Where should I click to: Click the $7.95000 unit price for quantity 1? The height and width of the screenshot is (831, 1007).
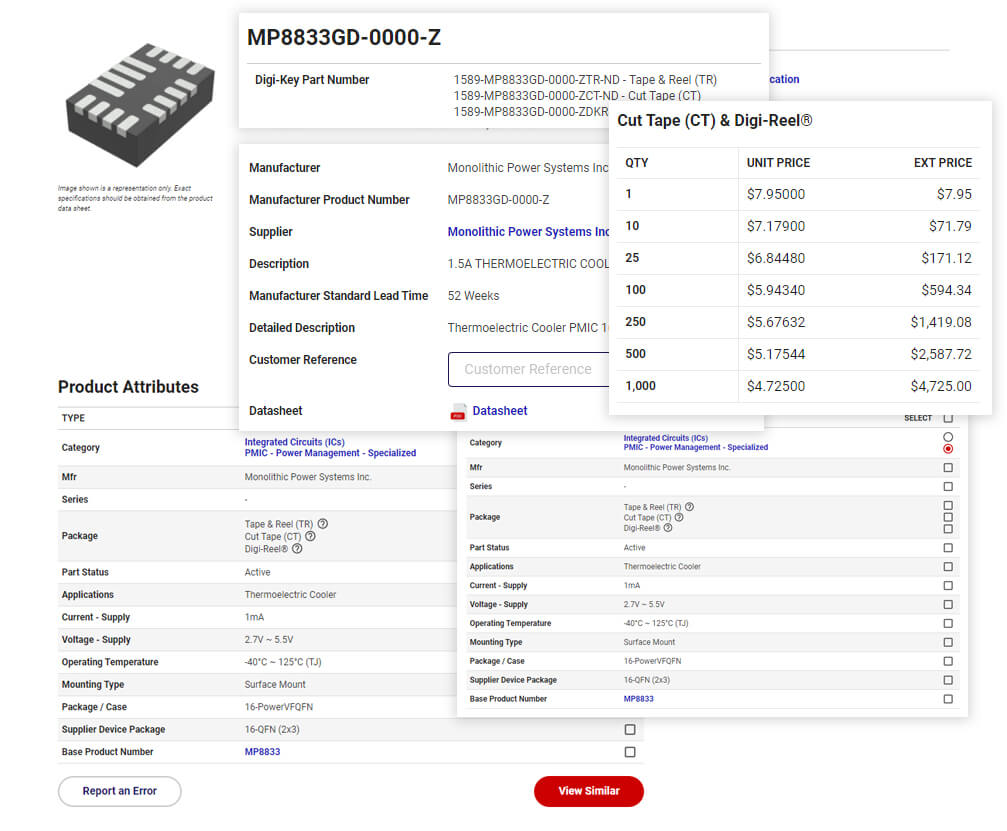776,194
